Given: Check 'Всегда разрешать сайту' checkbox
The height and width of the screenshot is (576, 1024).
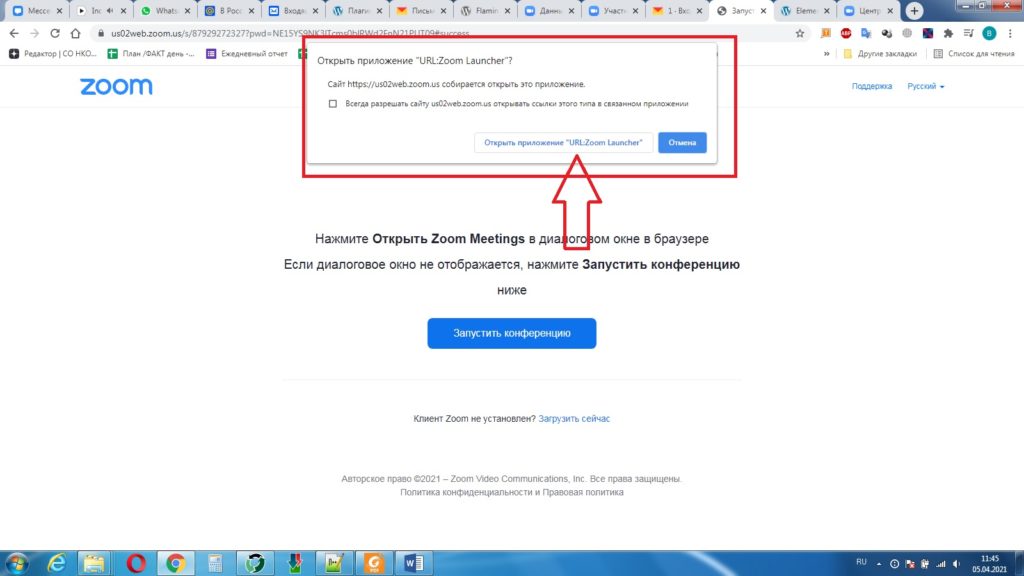Looking at the screenshot, I should pyautogui.click(x=333, y=104).
